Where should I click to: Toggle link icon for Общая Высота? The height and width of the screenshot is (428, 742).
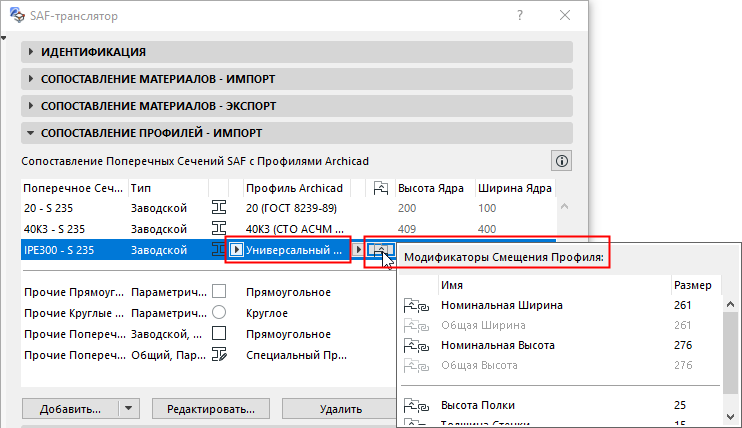click(x=416, y=366)
